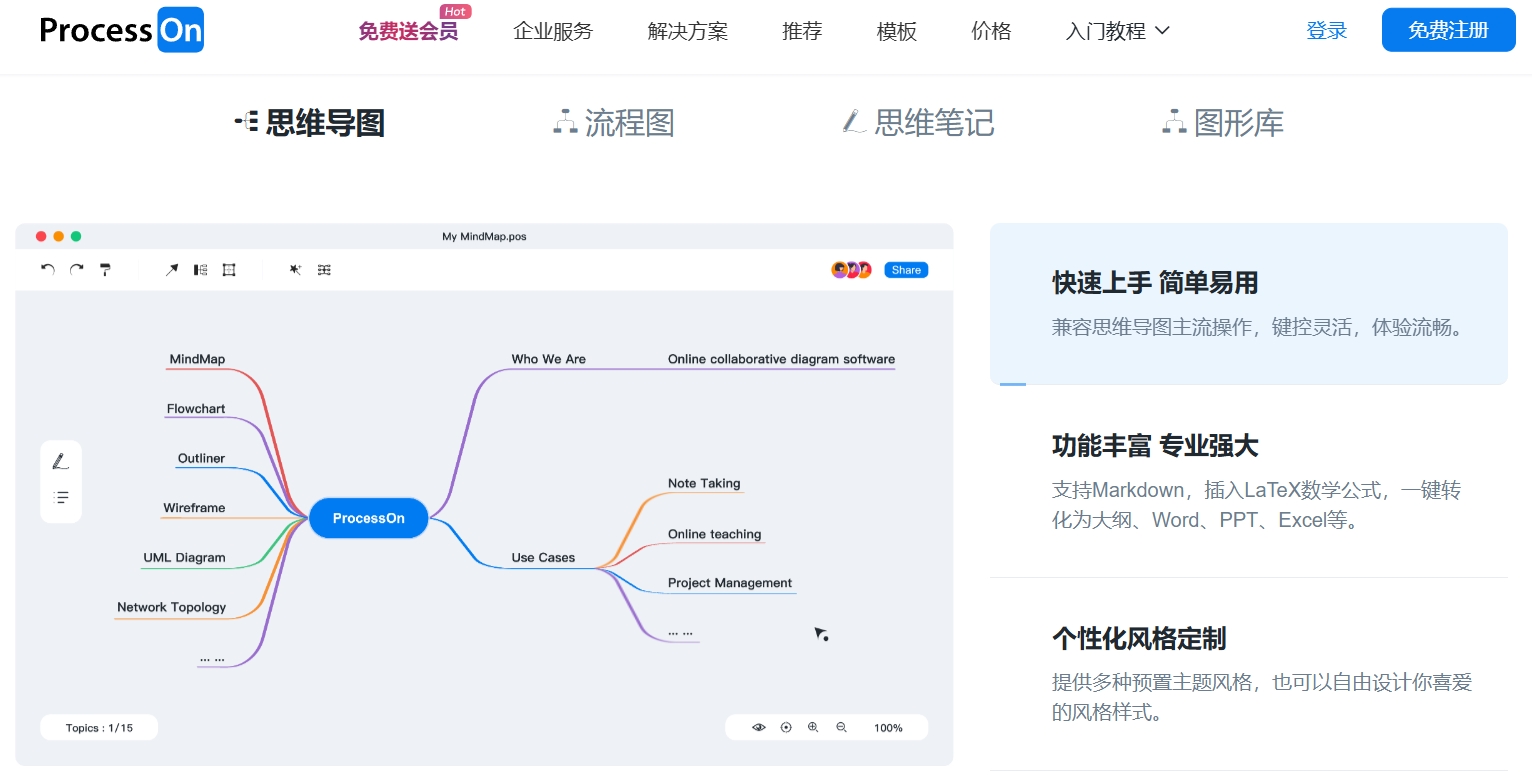Click the Topics : 1/15 counter
The width and height of the screenshot is (1532, 776).
pos(99,728)
